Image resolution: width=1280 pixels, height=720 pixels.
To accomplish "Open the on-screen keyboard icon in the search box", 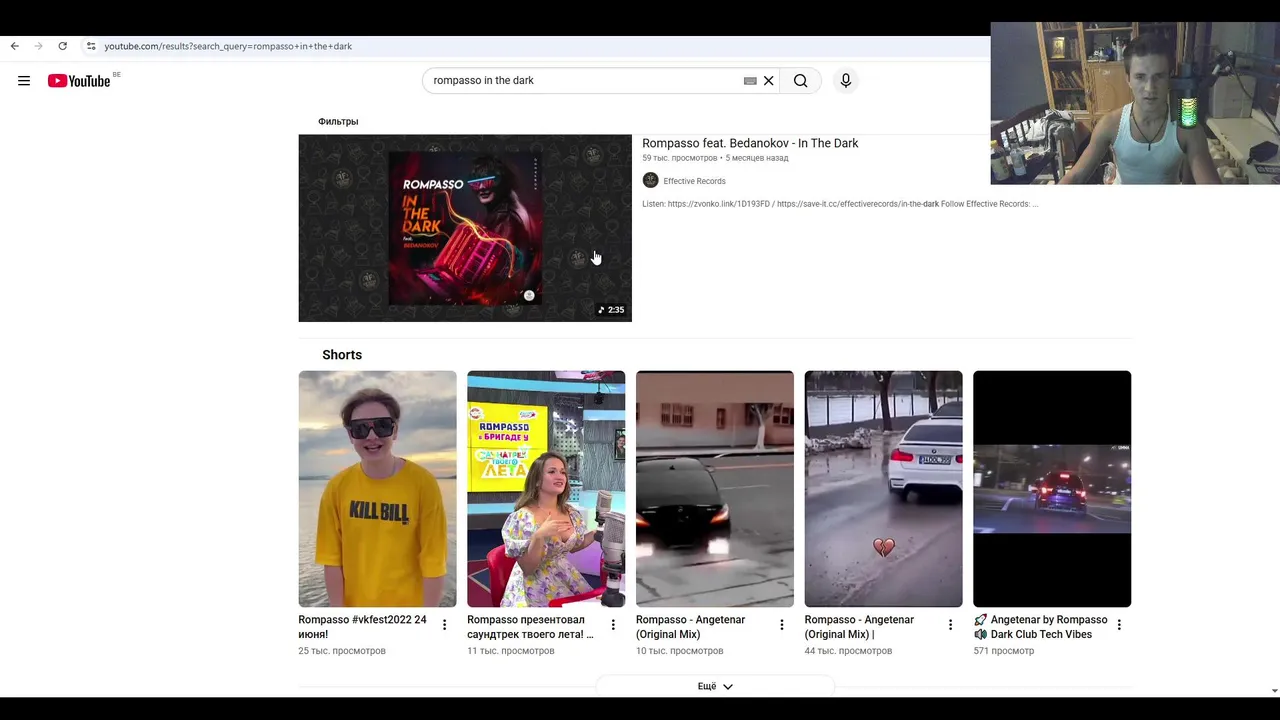I will [x=750, y=81].
